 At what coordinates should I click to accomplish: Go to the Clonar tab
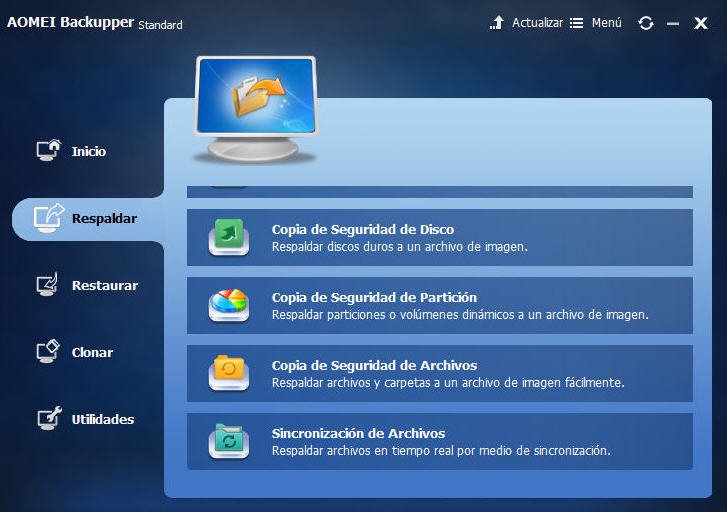tap(92, 352)
